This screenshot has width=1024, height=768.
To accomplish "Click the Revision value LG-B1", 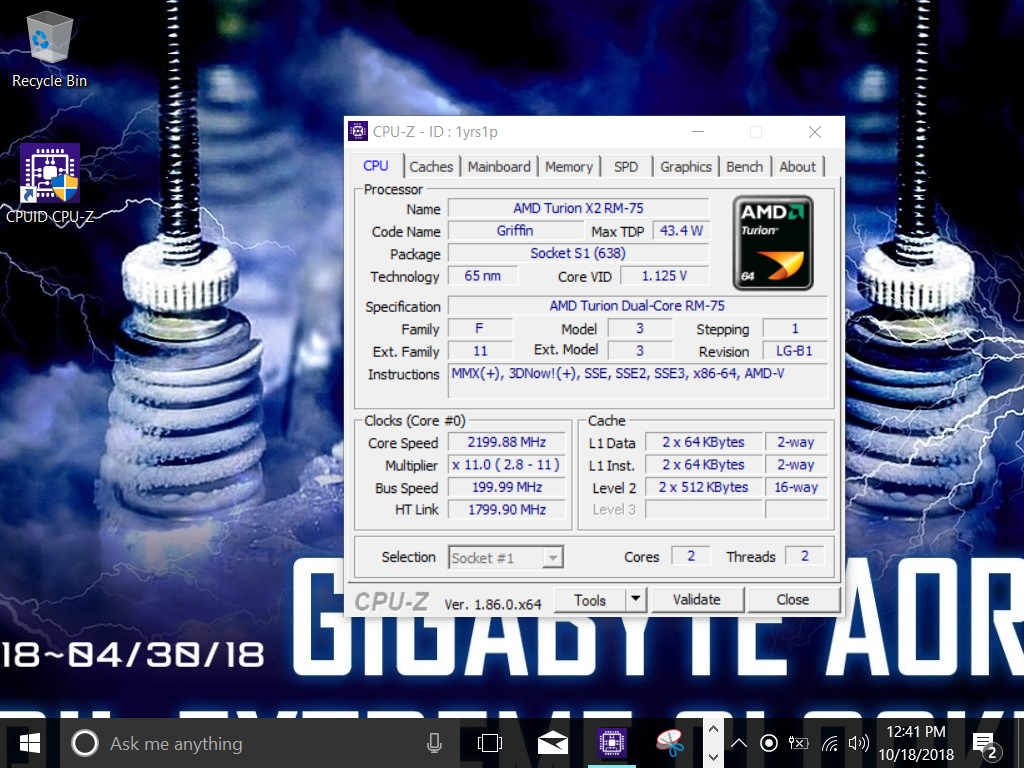I will click(795, 351).
